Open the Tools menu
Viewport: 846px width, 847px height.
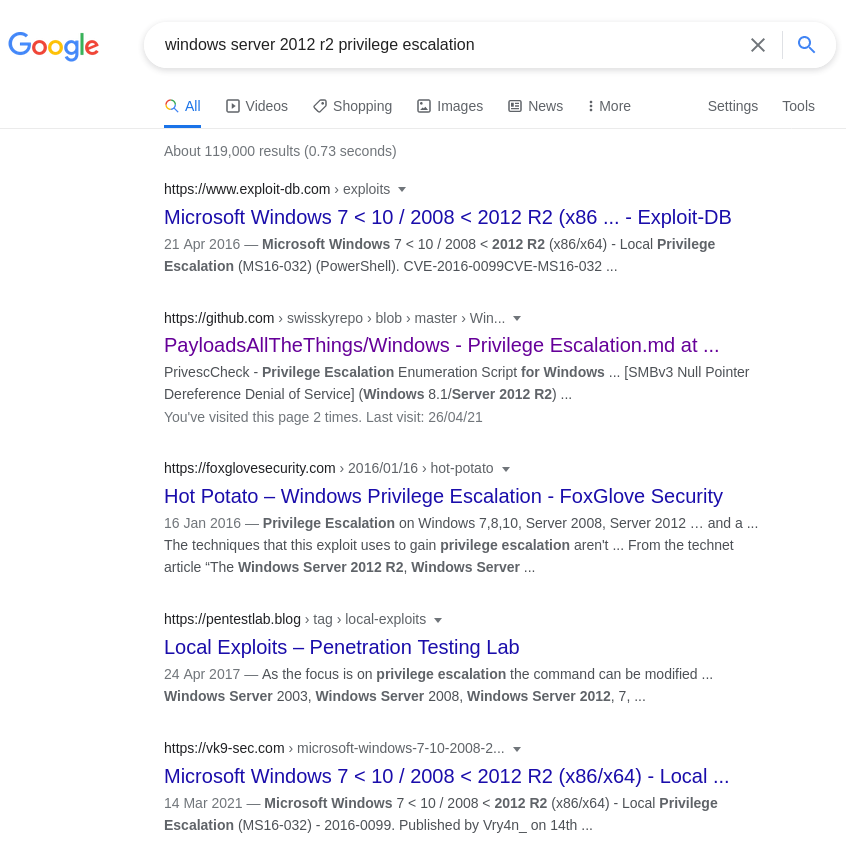click(798, 106)
